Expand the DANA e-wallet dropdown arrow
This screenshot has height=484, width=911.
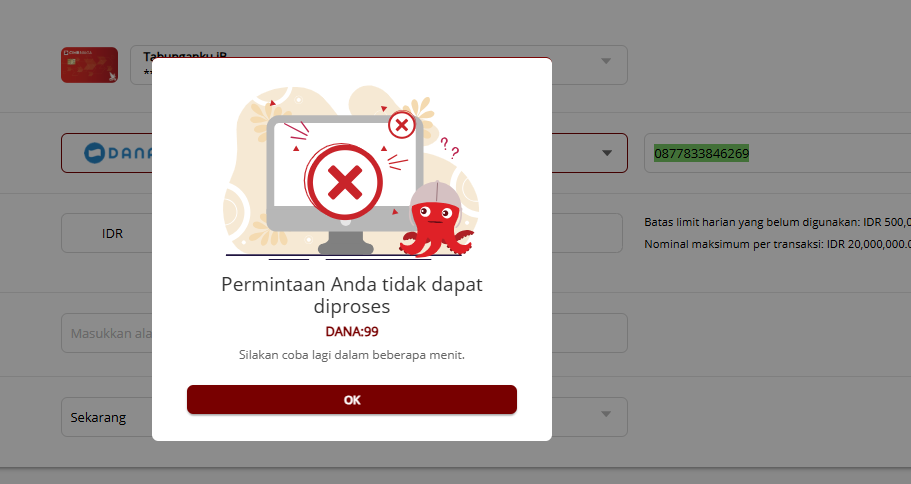(607, 153)
